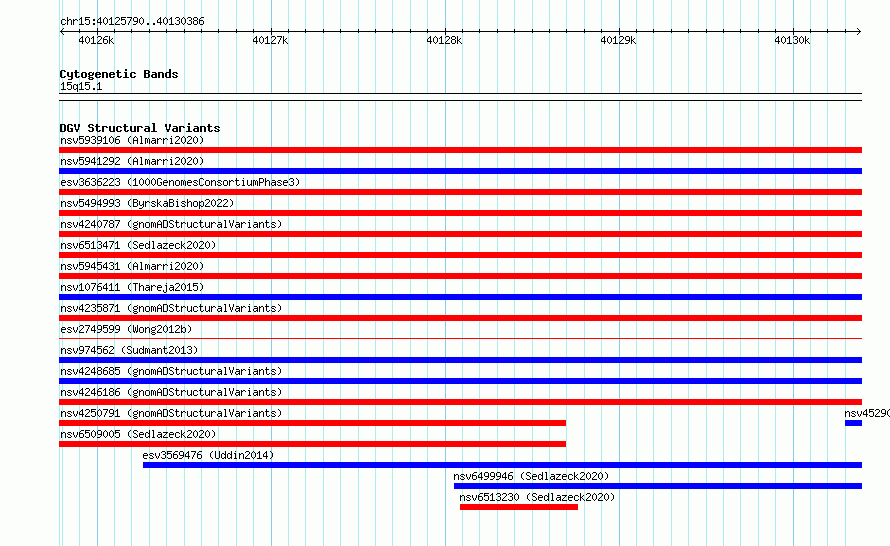Open nsv4240787 (gnomADStructuralVariants) label
The image size is (890, 546).
click(x=171, y=224)
